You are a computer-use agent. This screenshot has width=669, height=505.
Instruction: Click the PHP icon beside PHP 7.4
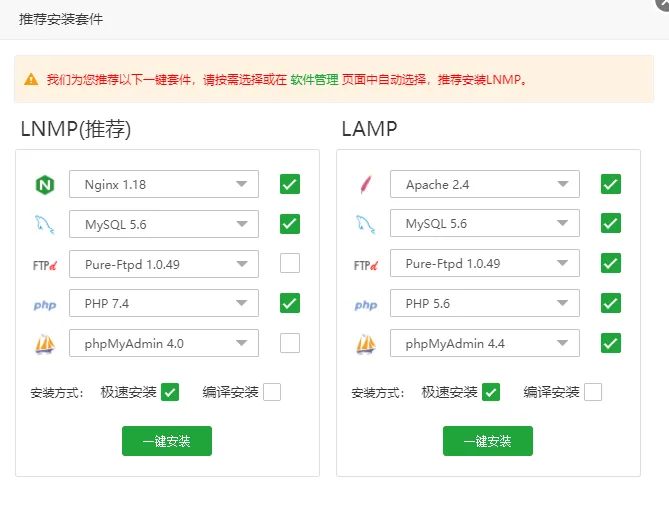pos(44,304)
